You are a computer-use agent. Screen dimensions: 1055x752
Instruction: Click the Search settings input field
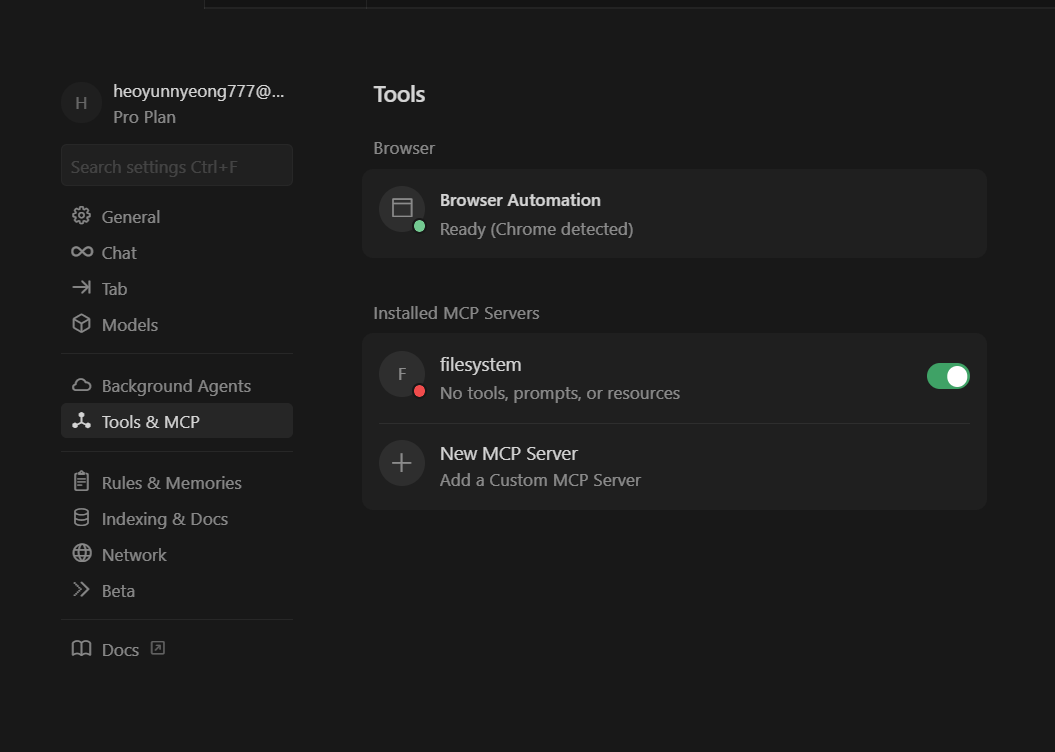(x=177, y=166)
